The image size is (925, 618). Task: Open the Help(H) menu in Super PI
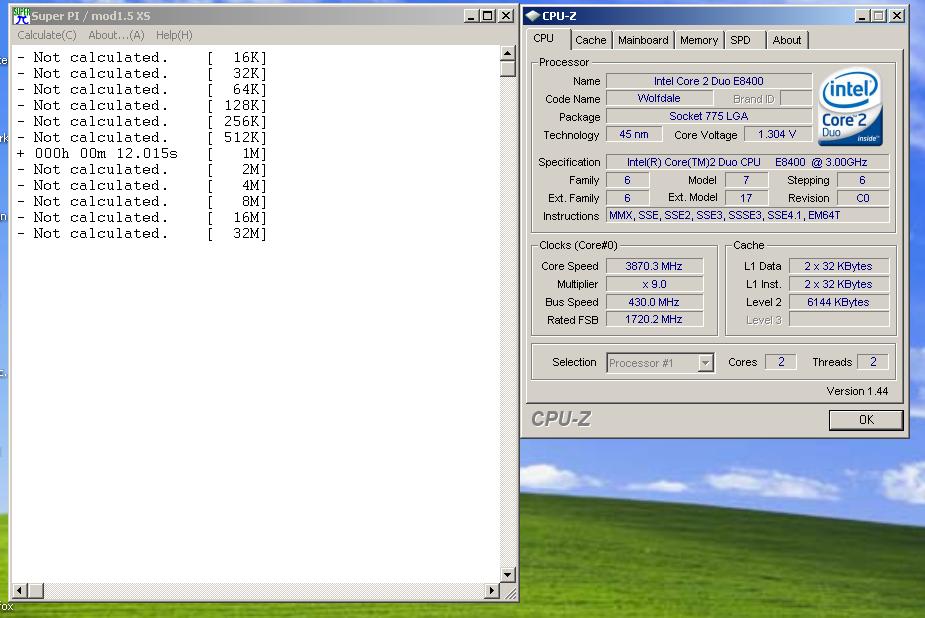174,35
